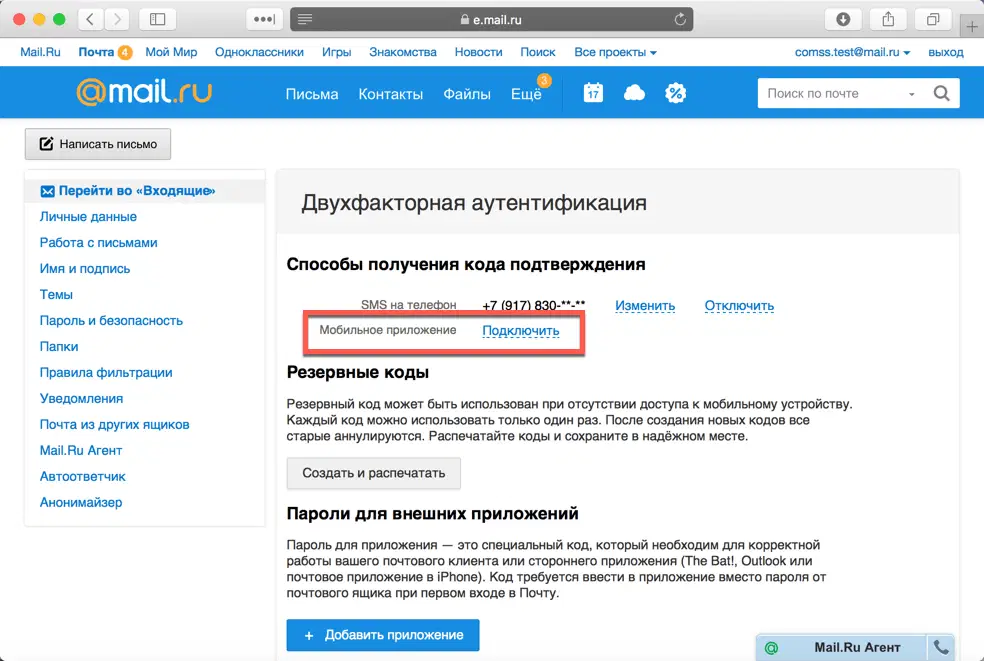Click the e.mail.ru address bar
The width and height of the screenshot is (984, 661).
491,19
